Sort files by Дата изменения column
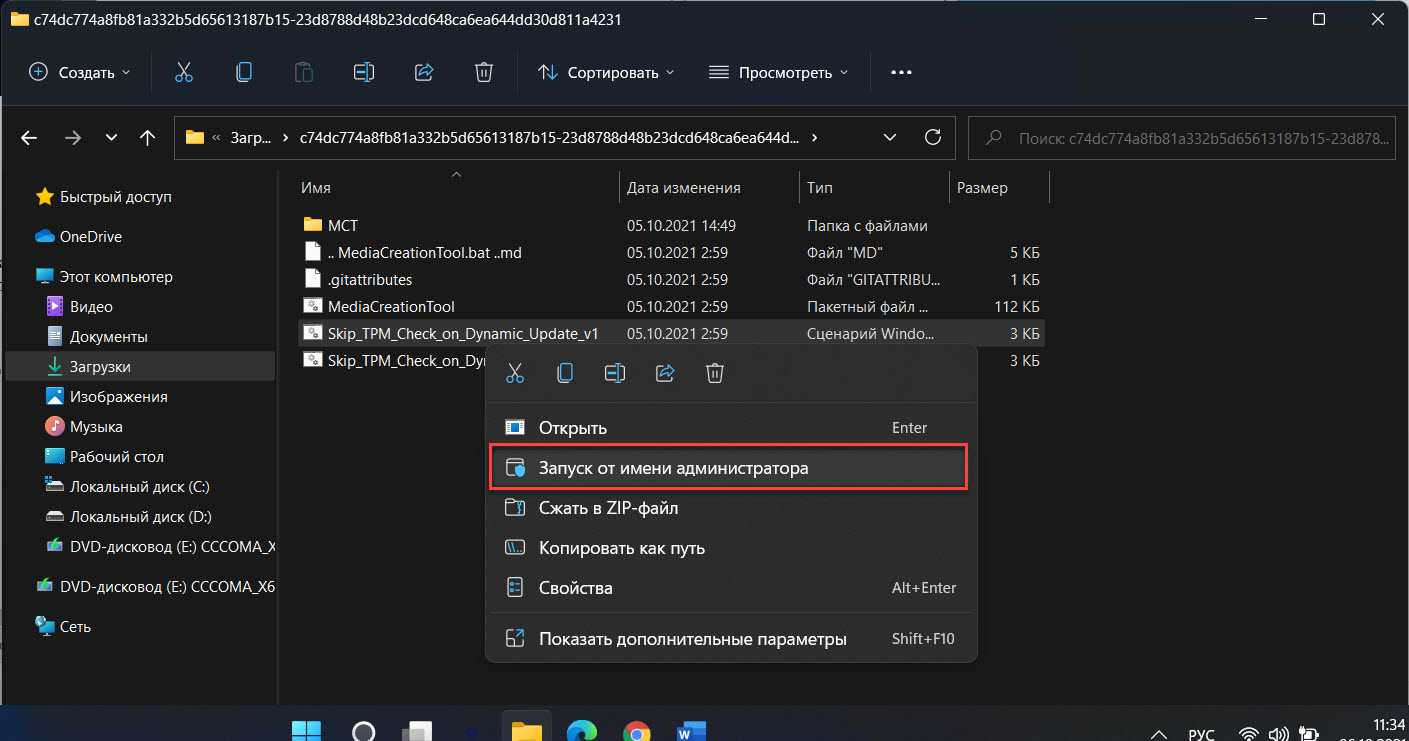This screenshot has width=1409, height=741. (683, 188)
